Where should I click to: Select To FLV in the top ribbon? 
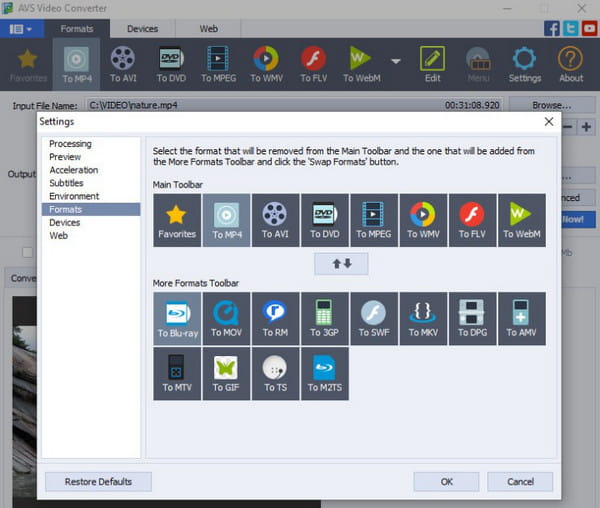click(x=313, y=64)
